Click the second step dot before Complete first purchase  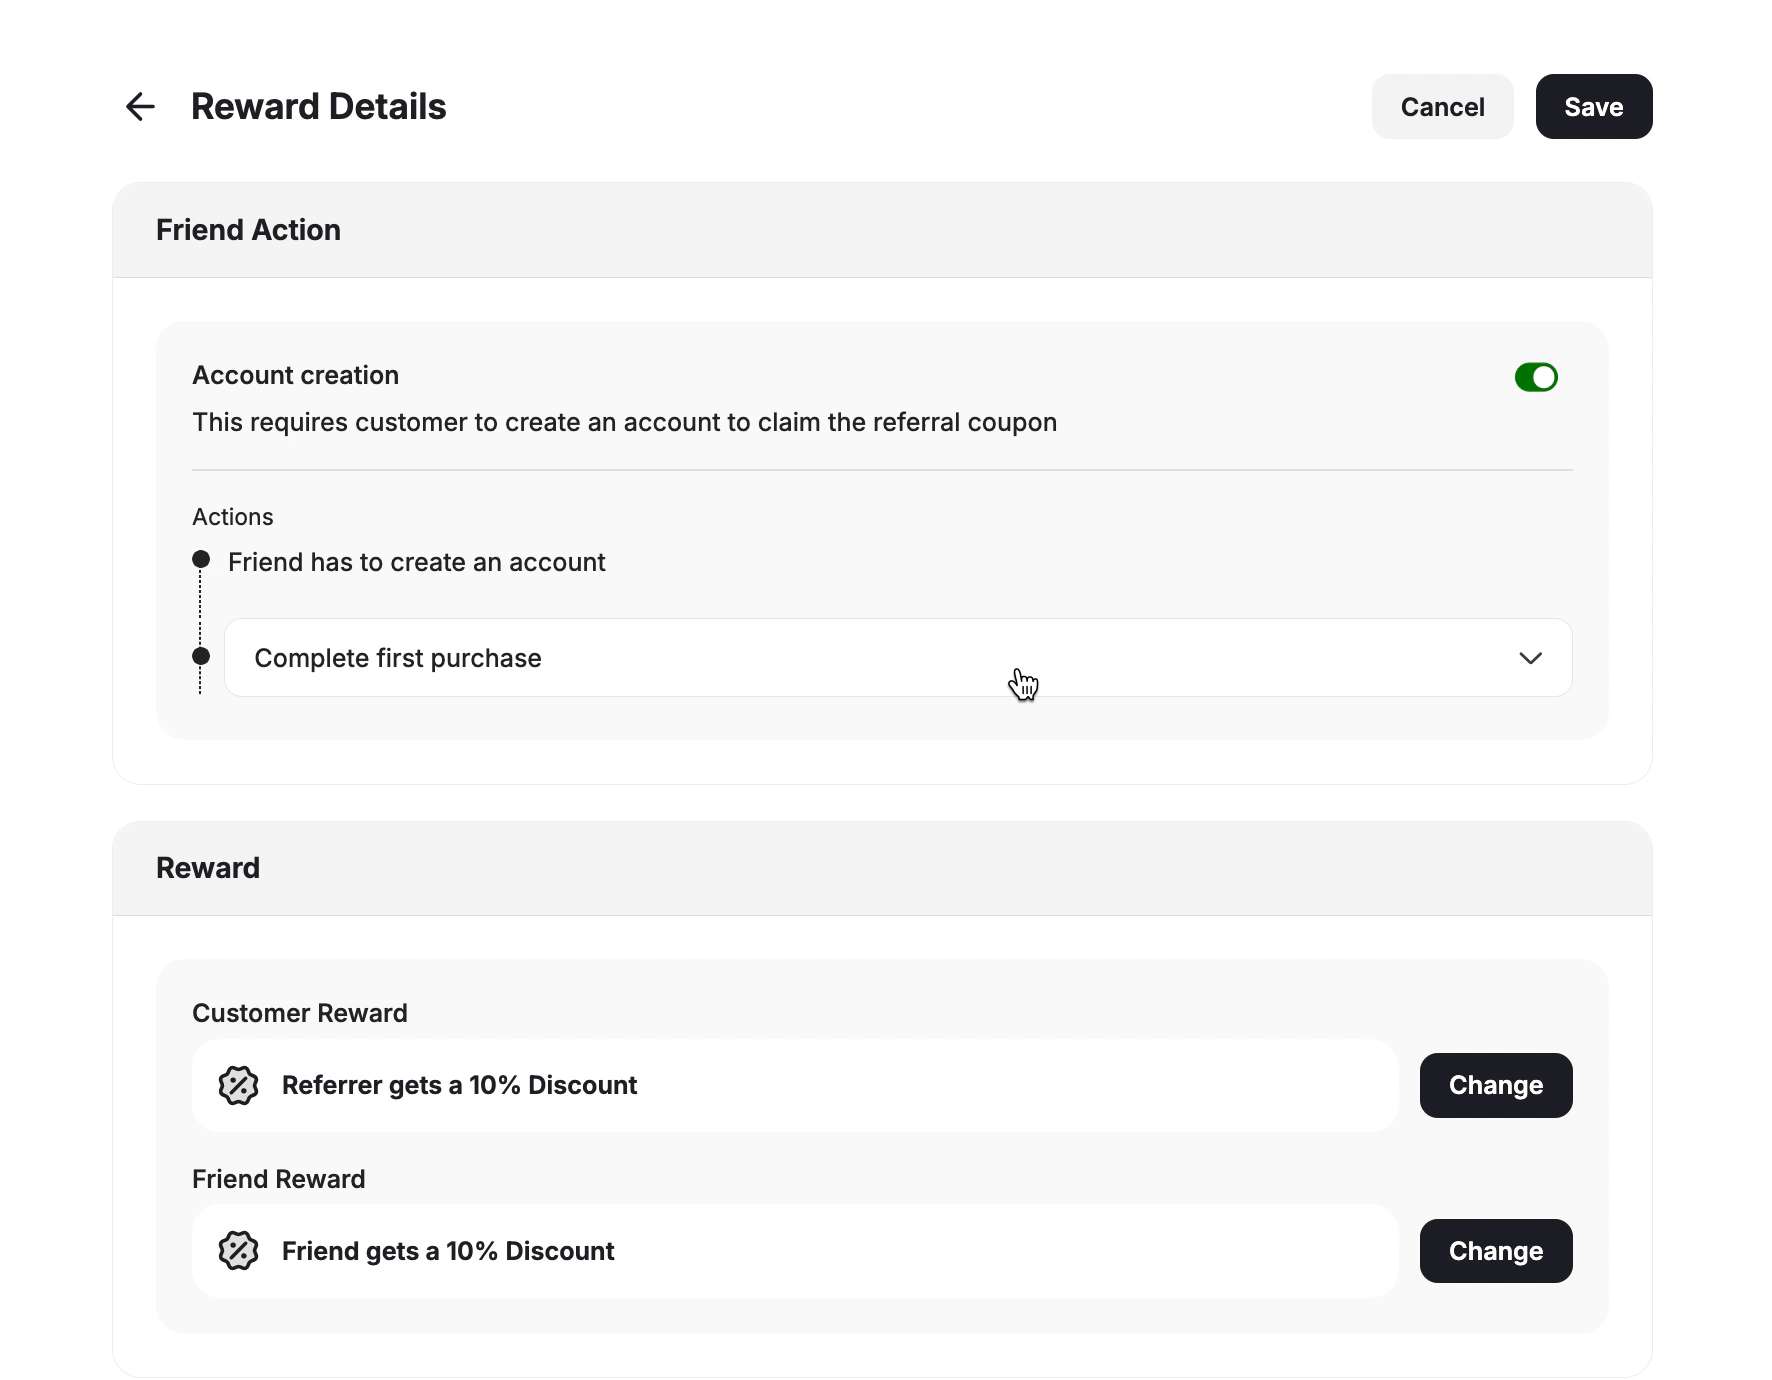point(200,657)
